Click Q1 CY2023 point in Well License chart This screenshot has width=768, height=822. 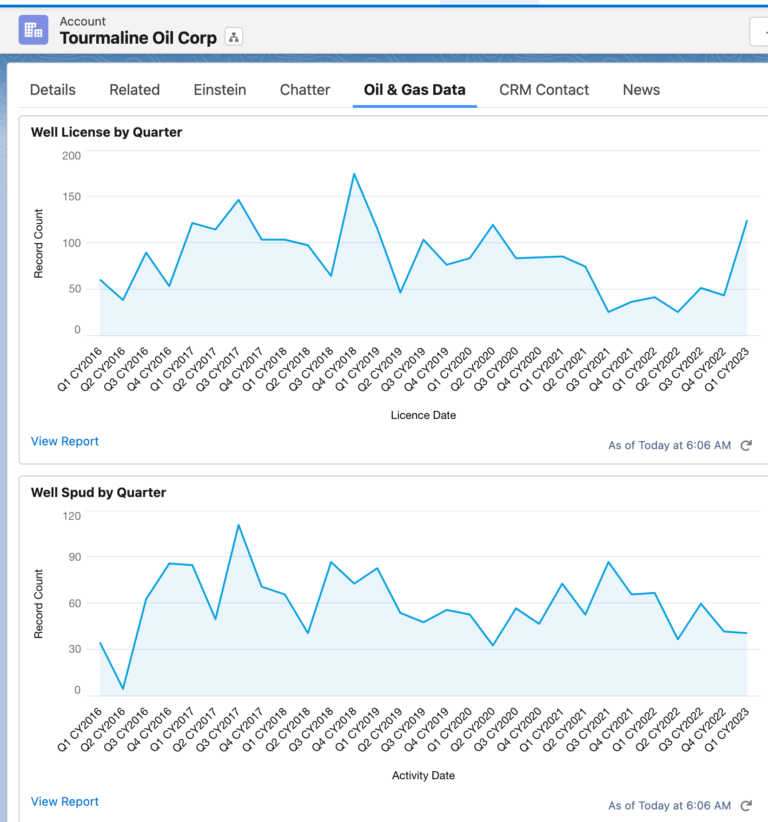[746, 221]
